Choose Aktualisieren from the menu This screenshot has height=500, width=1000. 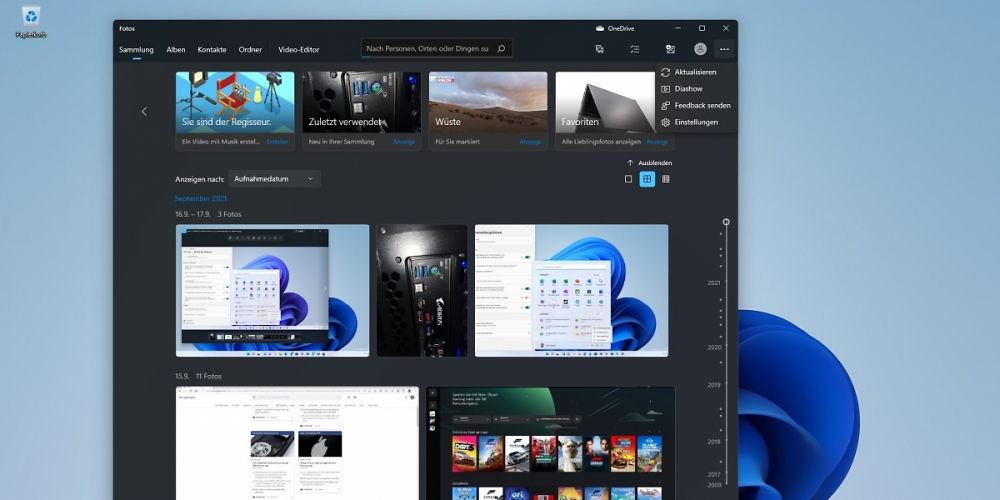tap(695, 72)
